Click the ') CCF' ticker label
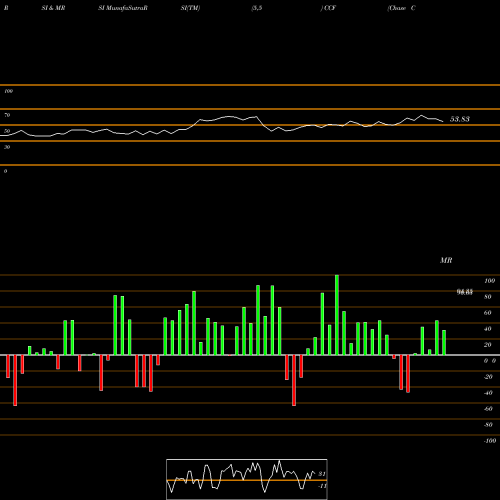This screenshot has height=500, width=500. [x=328, y=8]
